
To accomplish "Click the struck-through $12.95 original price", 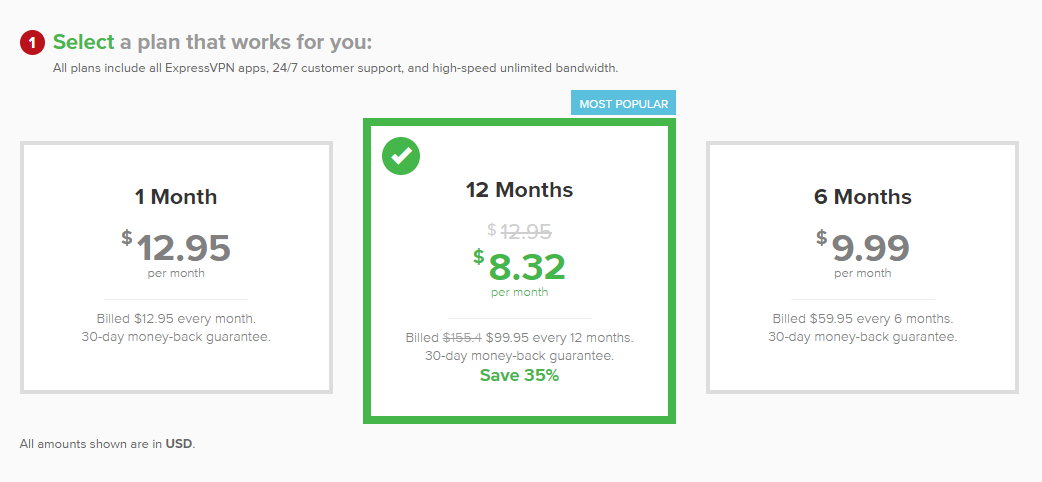I will [519, 231].
